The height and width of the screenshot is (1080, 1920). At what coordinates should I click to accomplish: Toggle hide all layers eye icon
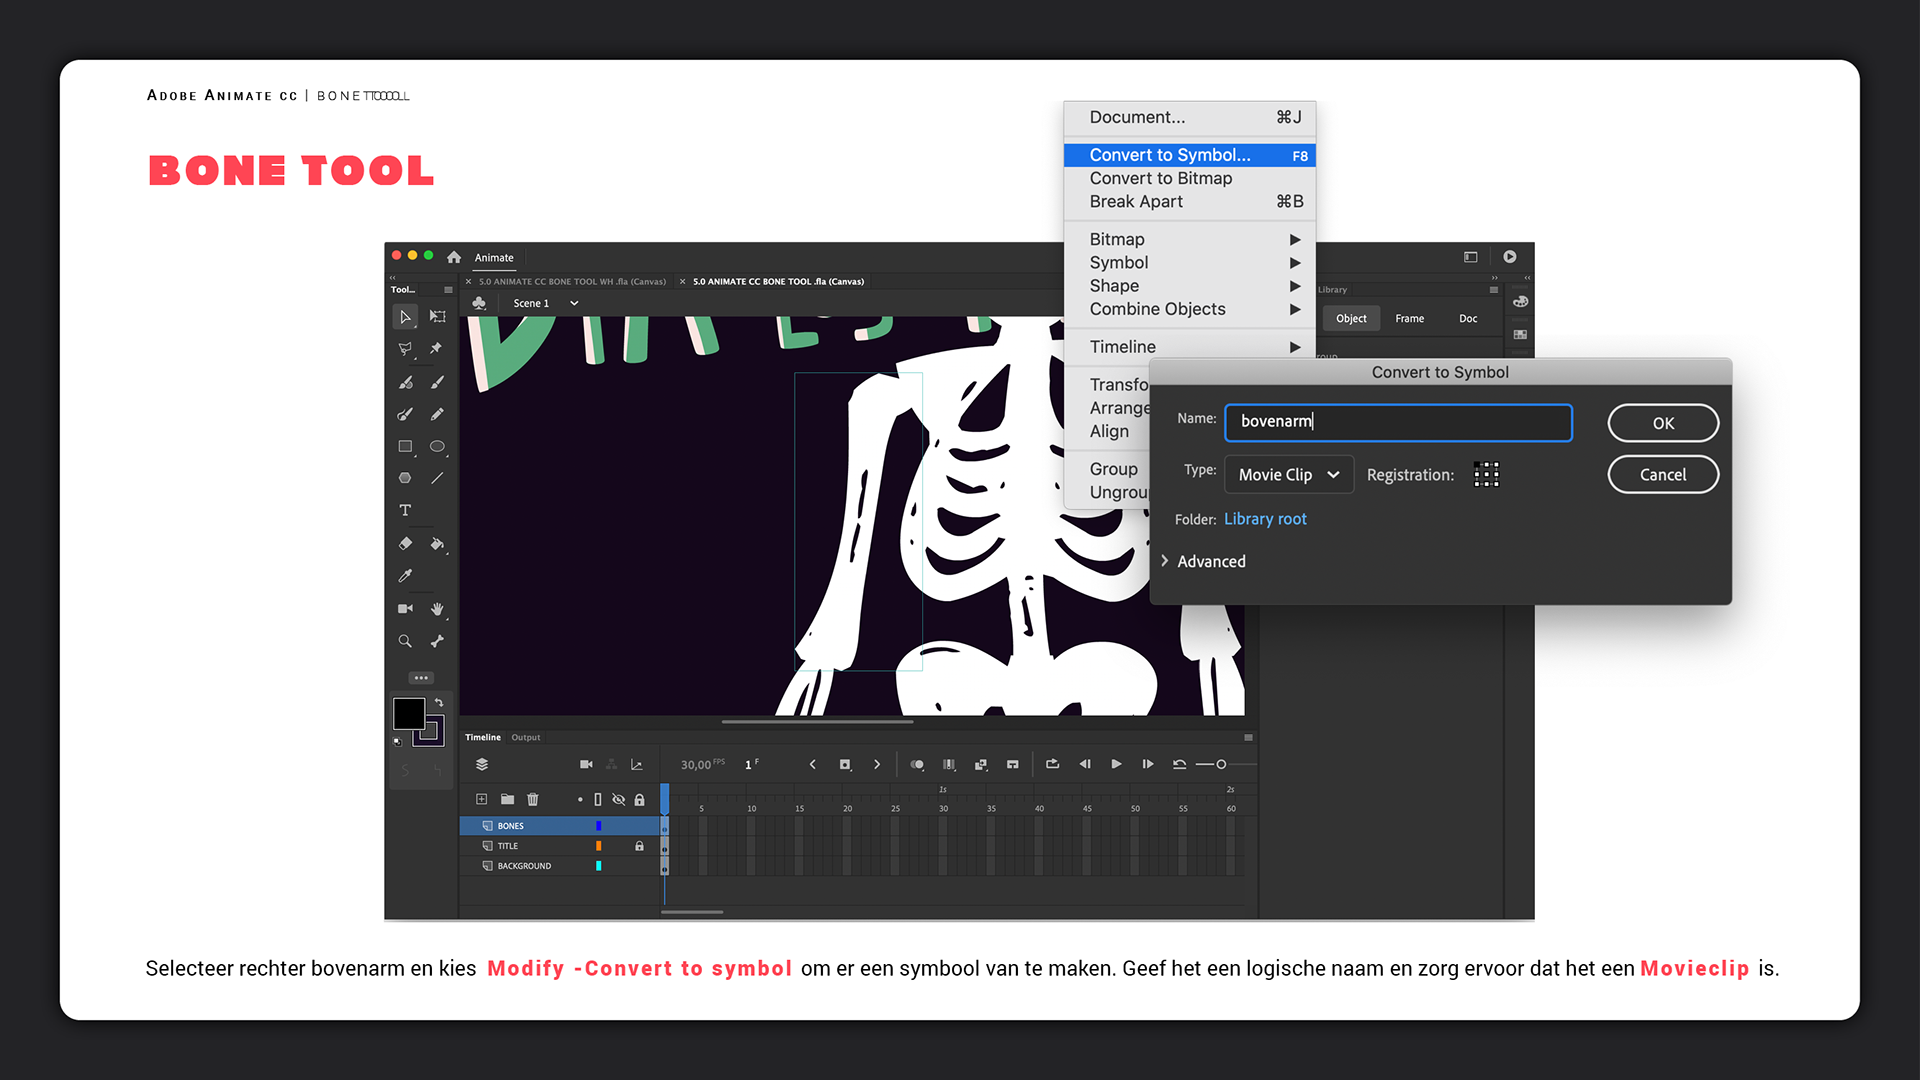[618, 799]
